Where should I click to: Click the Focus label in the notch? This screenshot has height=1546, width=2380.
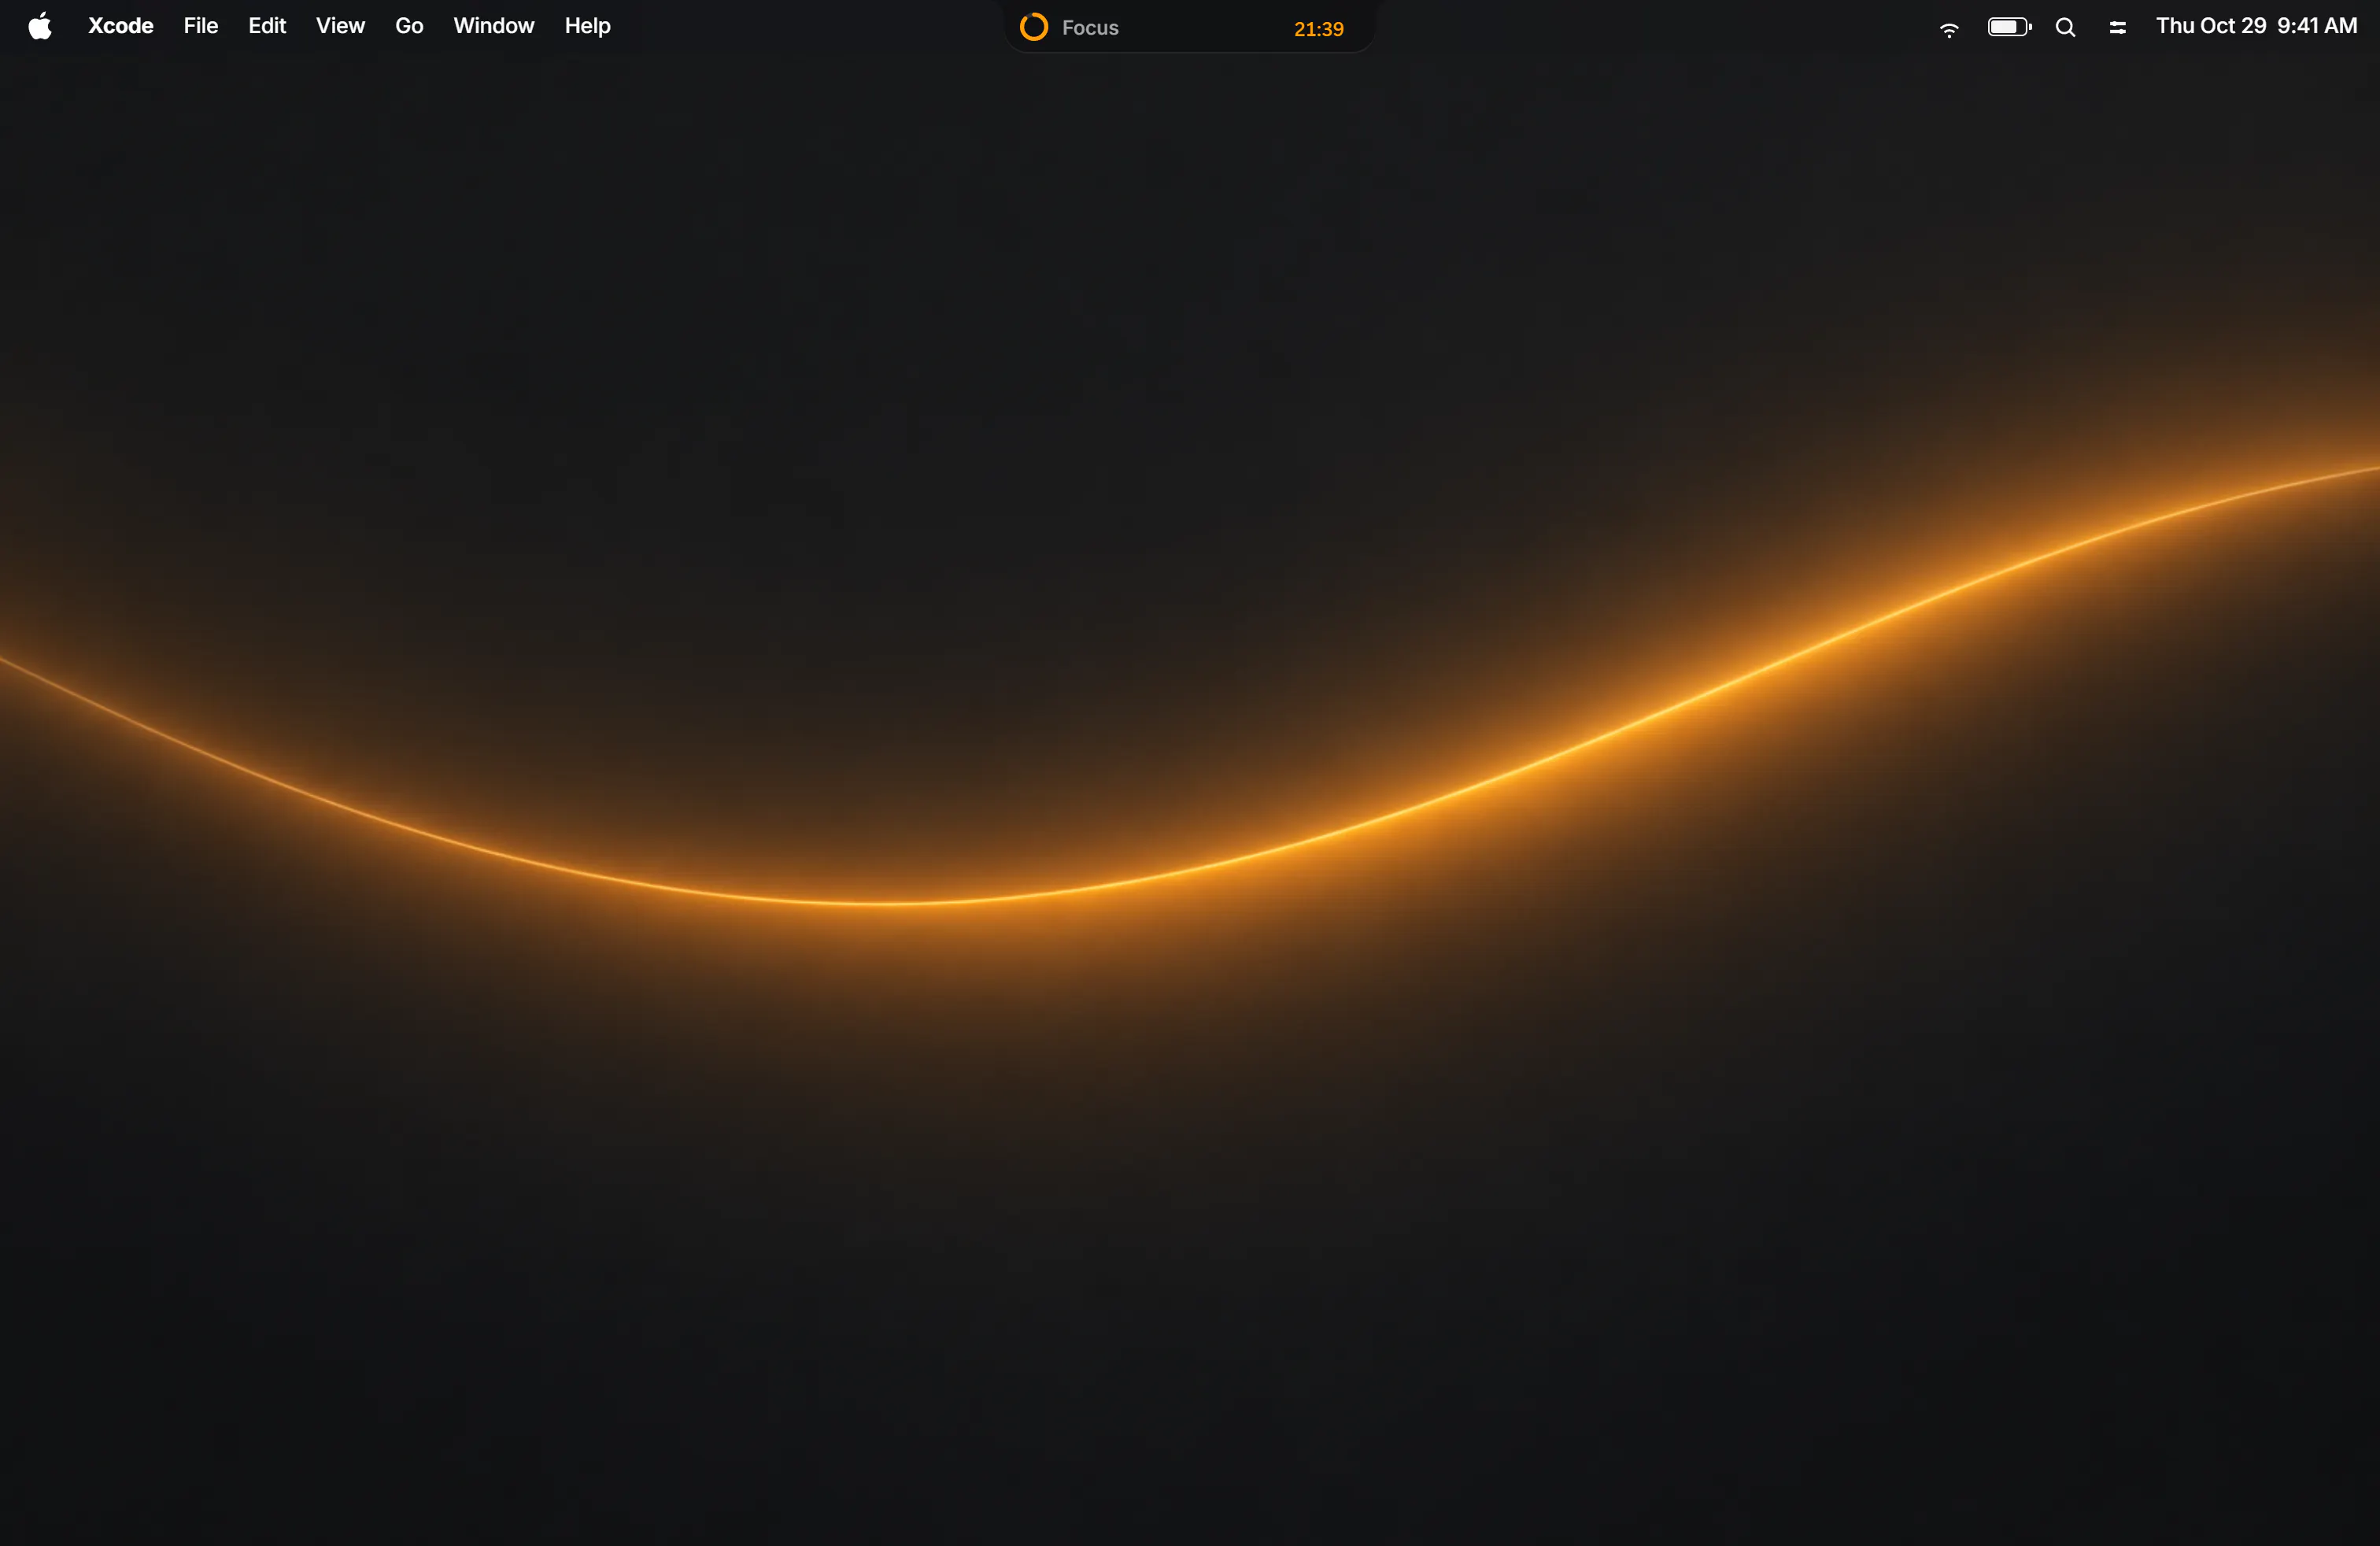pos(1090,28)
